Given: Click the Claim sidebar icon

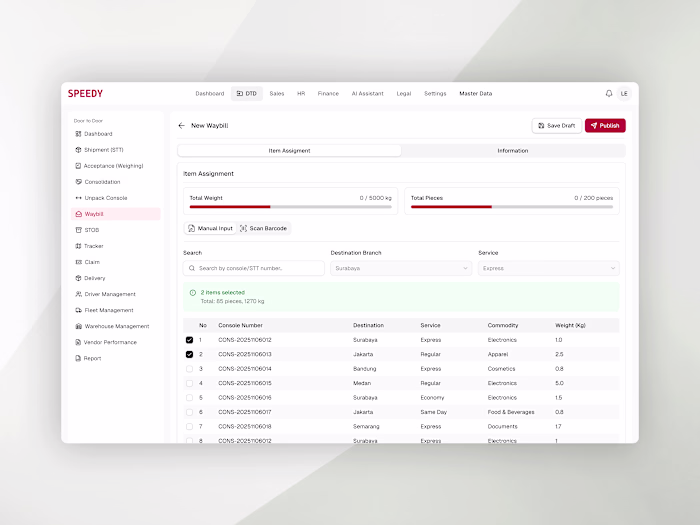Looking at the screenshot, I should [x=79, y=262].
